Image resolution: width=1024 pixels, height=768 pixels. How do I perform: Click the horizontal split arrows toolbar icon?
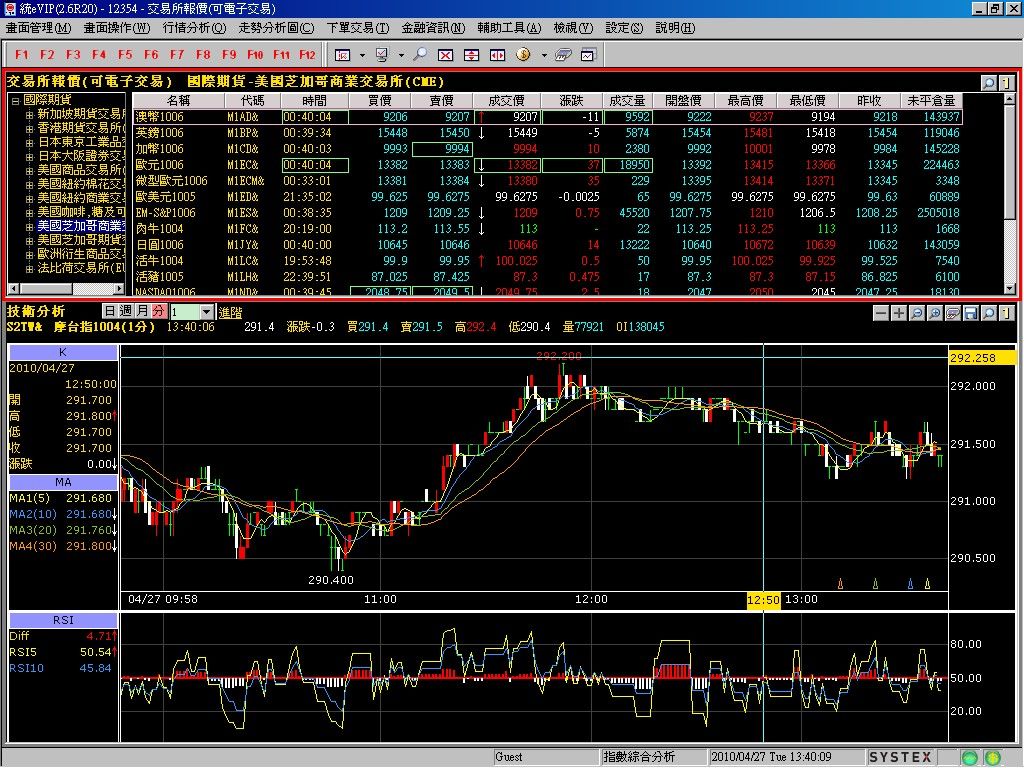pos(498,55)
